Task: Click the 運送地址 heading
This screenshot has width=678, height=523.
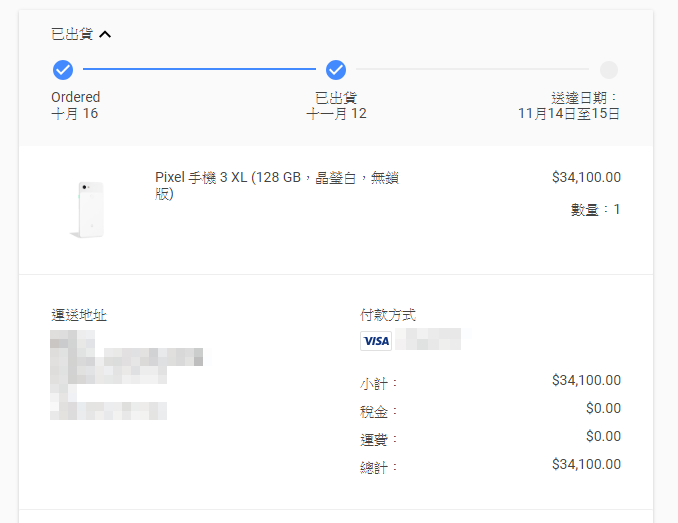Action: [79, 315]
